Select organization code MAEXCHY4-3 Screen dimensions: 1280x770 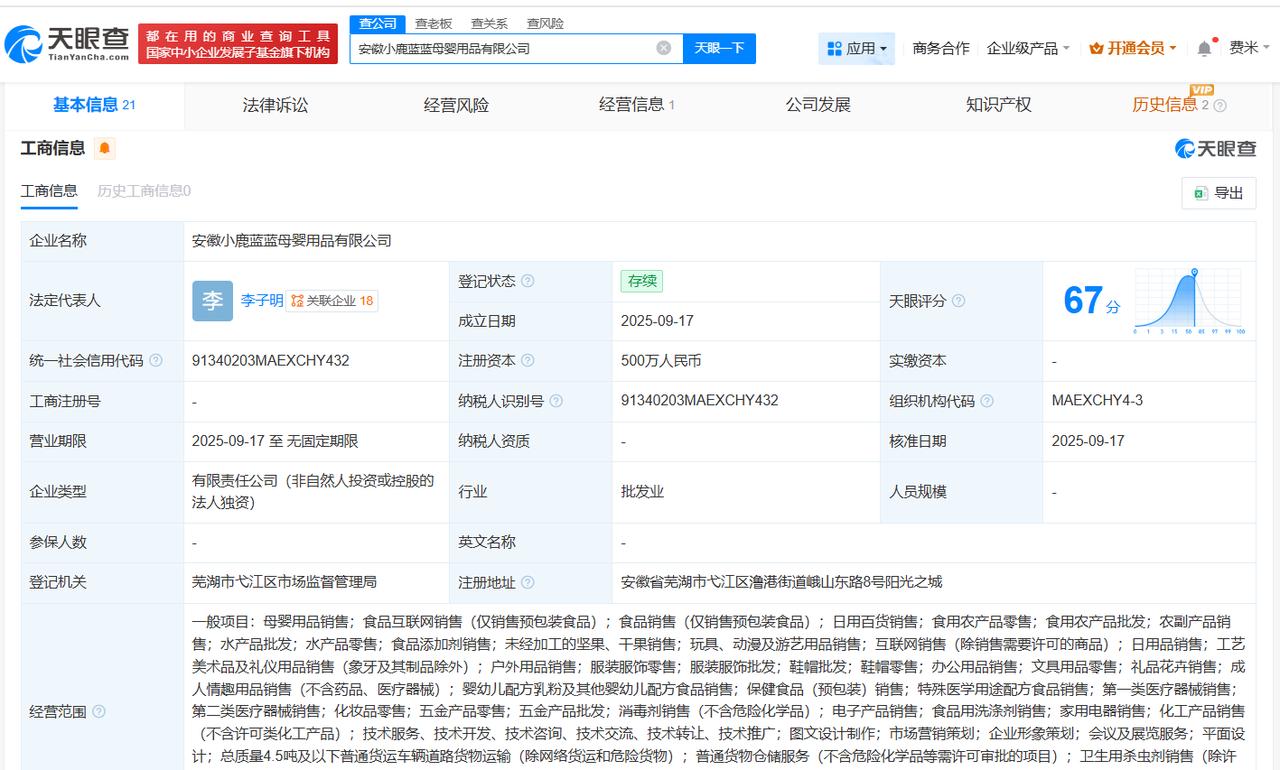pos(1097,401)
